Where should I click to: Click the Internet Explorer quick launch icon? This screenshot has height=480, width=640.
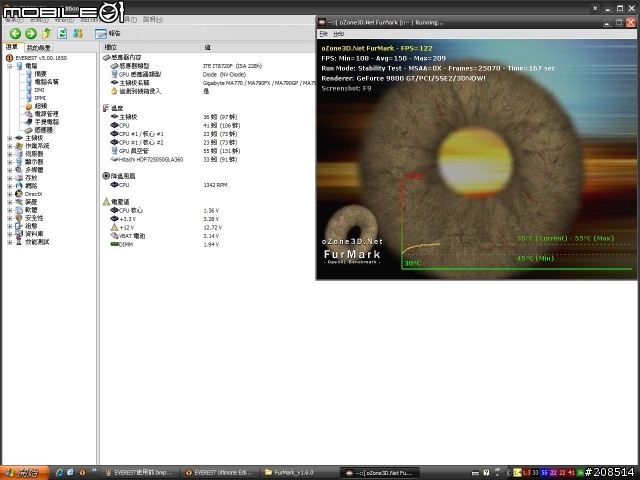point(60,473)
